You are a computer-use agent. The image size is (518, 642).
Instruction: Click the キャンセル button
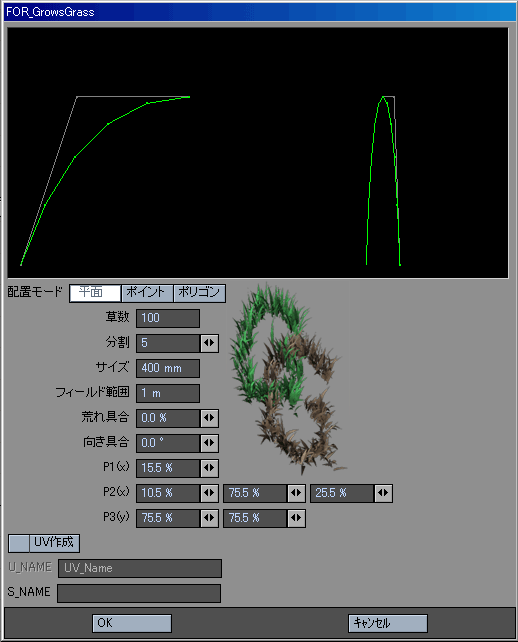pyautogui.click(x=388, y=623)
